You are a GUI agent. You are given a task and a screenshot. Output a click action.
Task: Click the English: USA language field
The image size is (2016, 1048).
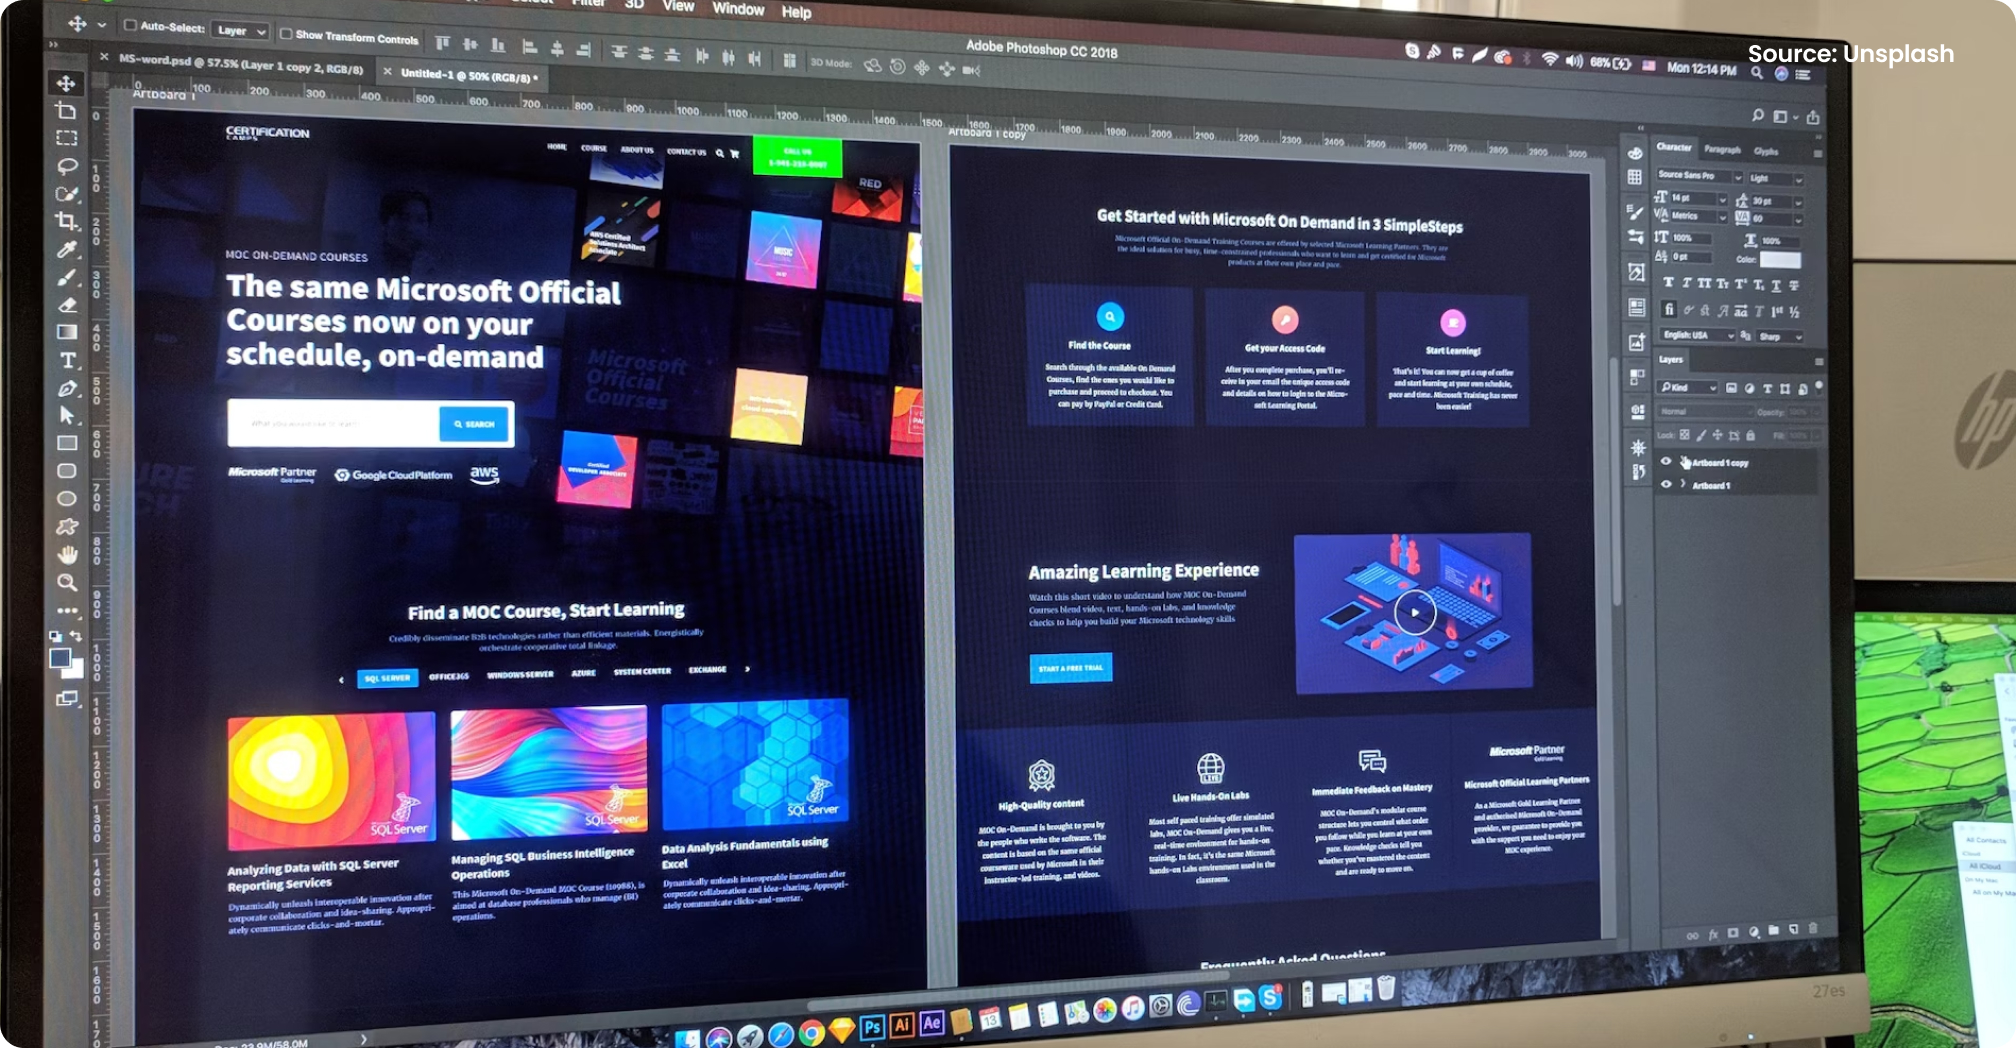[x=1697, y=334]
